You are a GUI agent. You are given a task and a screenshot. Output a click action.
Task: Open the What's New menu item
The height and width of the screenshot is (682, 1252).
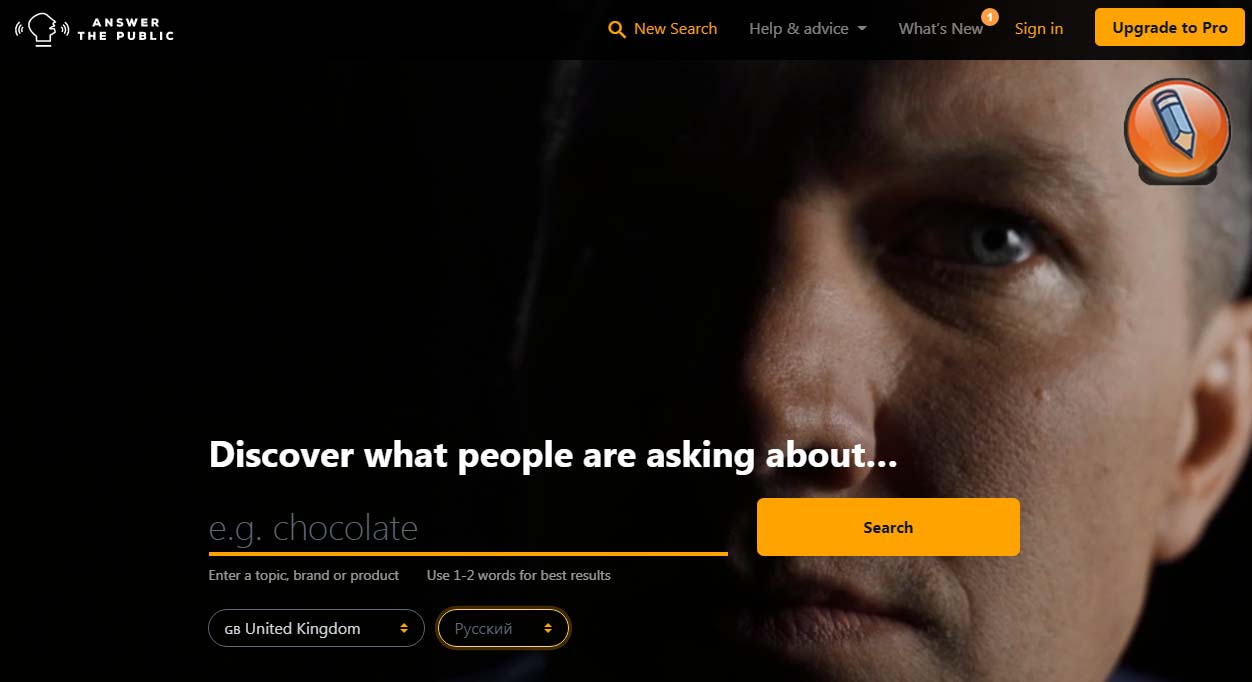pyautogui.click(x=941, y=29)
